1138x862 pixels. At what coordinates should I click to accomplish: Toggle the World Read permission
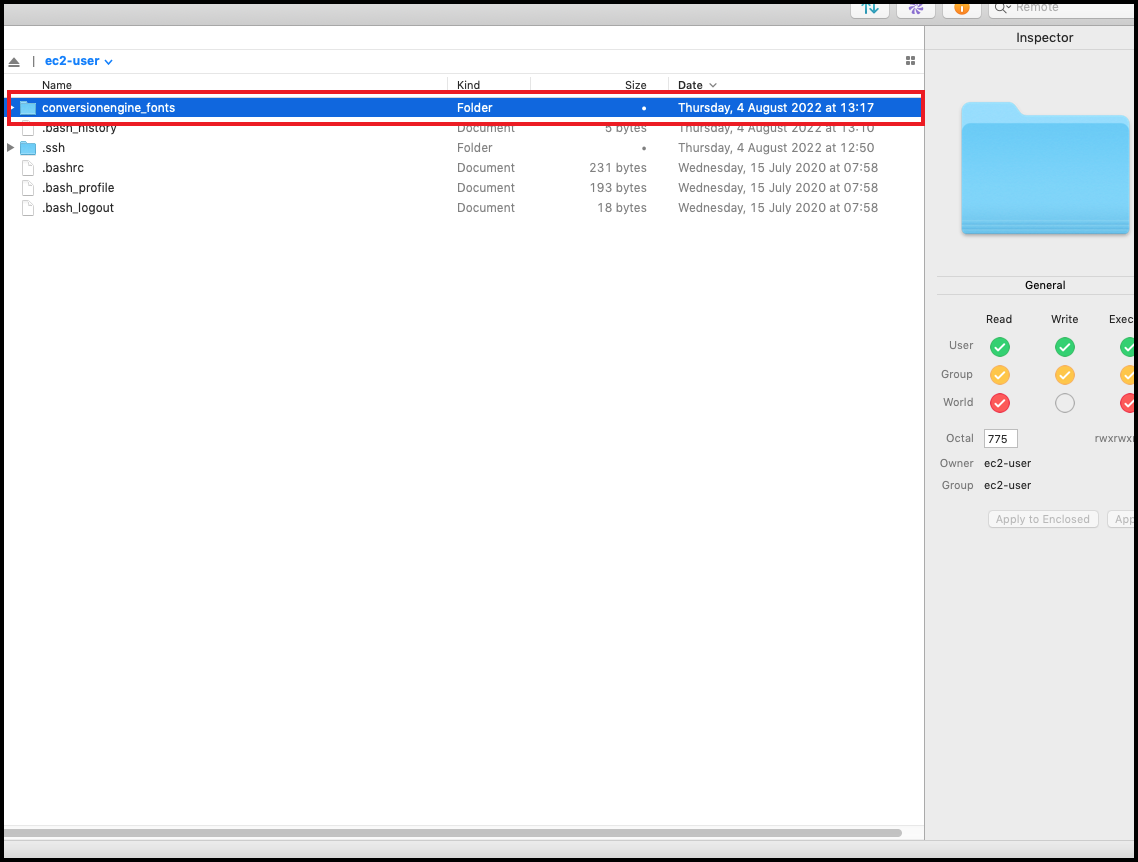999,403
